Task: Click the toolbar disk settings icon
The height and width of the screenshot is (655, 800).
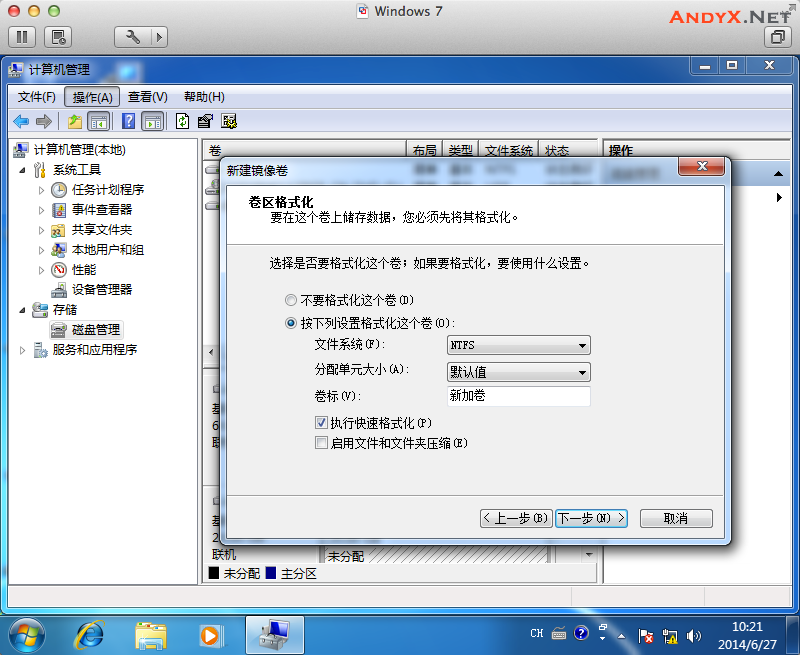Action: [229, 121]
